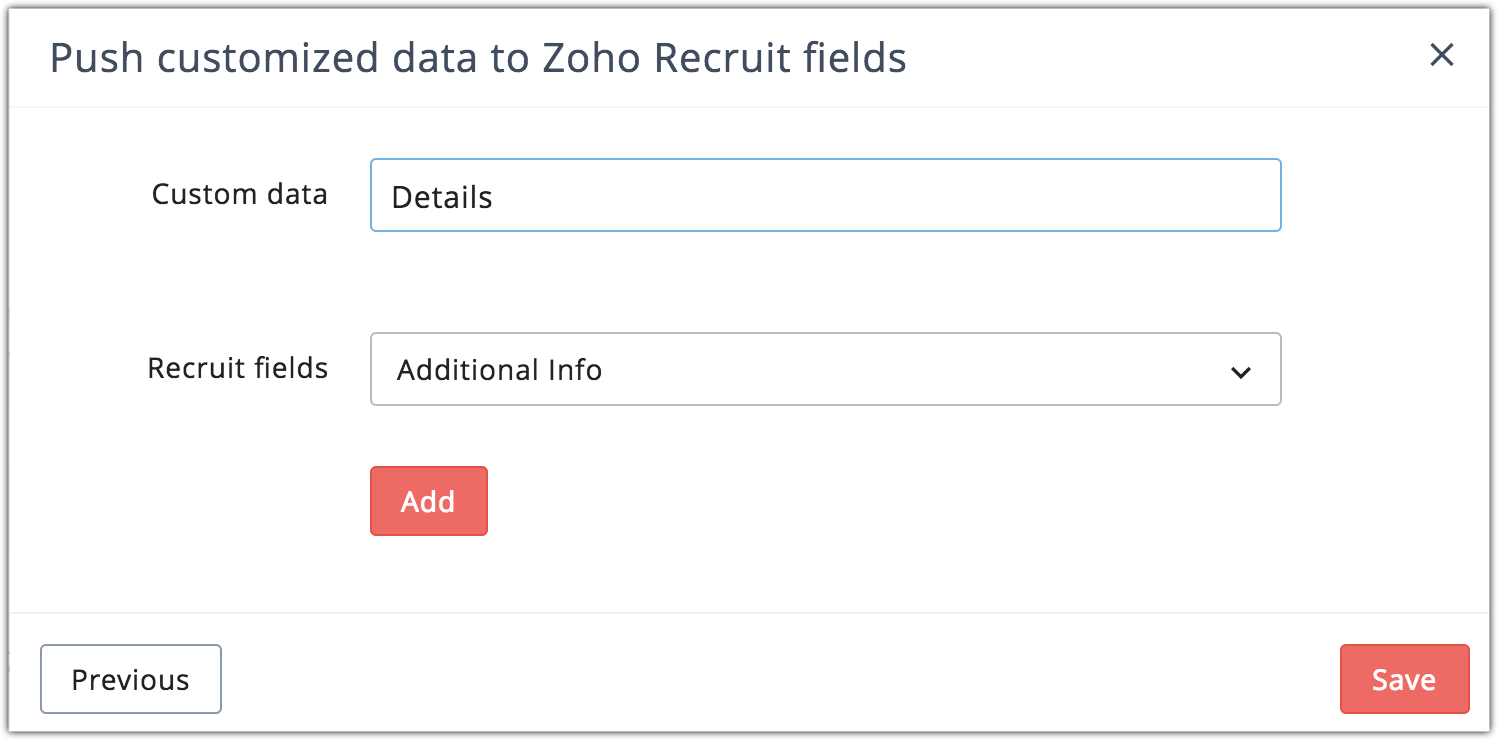Return to the previous step
The height and width of the screenshot is (740, 1498).
pyautogui.click(x=130, y=679)
